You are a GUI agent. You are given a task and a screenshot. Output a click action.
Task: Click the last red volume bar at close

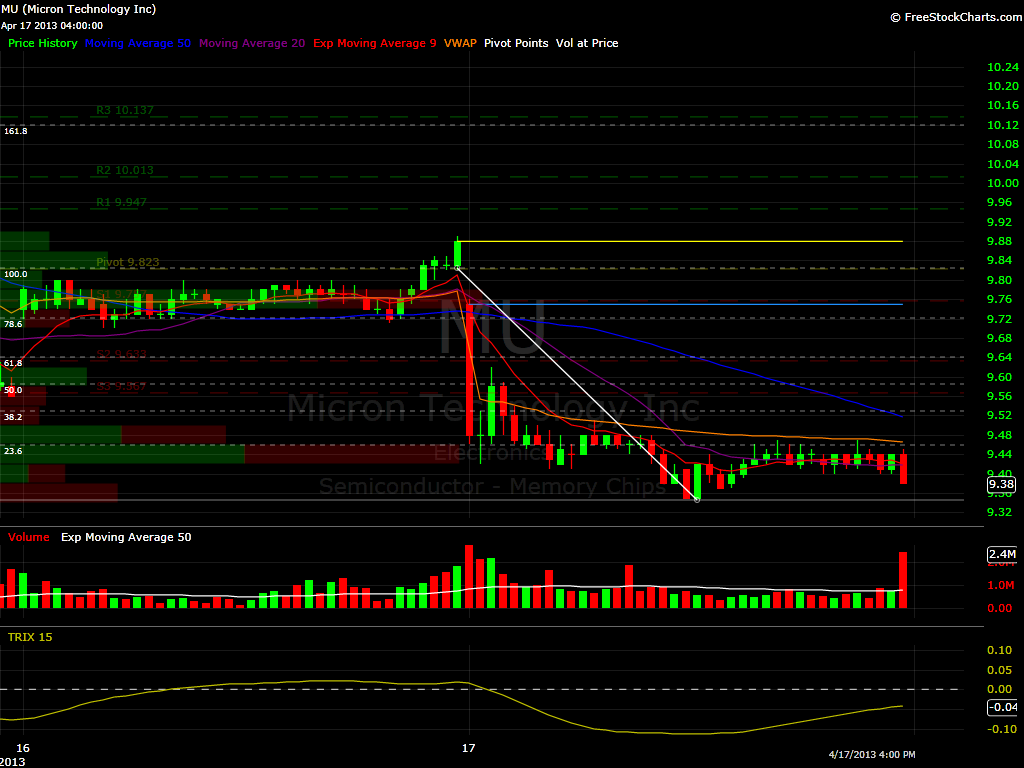[903, 581]
